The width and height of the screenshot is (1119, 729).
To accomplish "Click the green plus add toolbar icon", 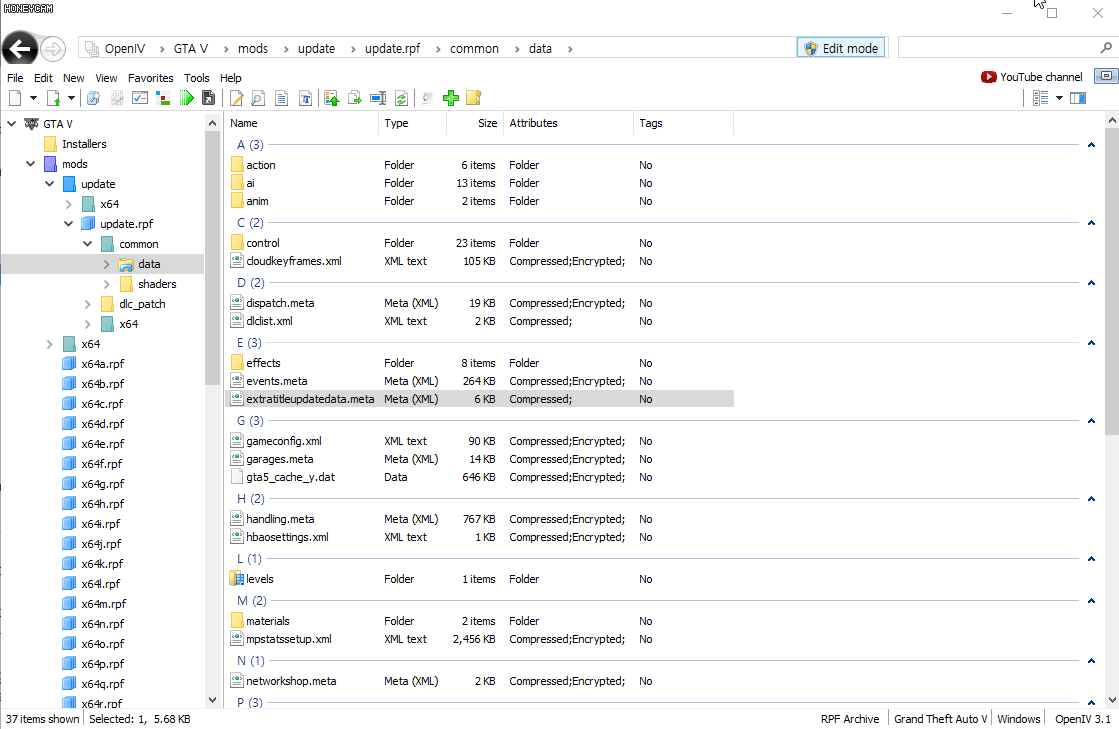I will click(450, 98).
